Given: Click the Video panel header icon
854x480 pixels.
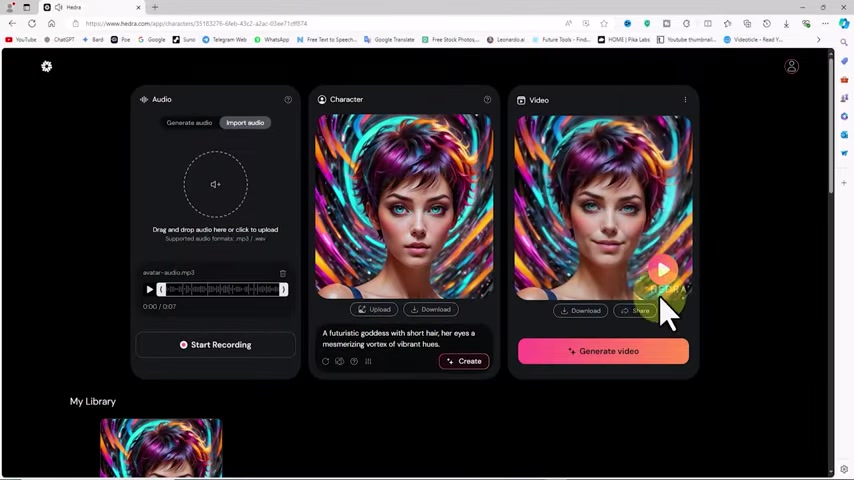Looking at the screenshot, I should tap(521, 100).
